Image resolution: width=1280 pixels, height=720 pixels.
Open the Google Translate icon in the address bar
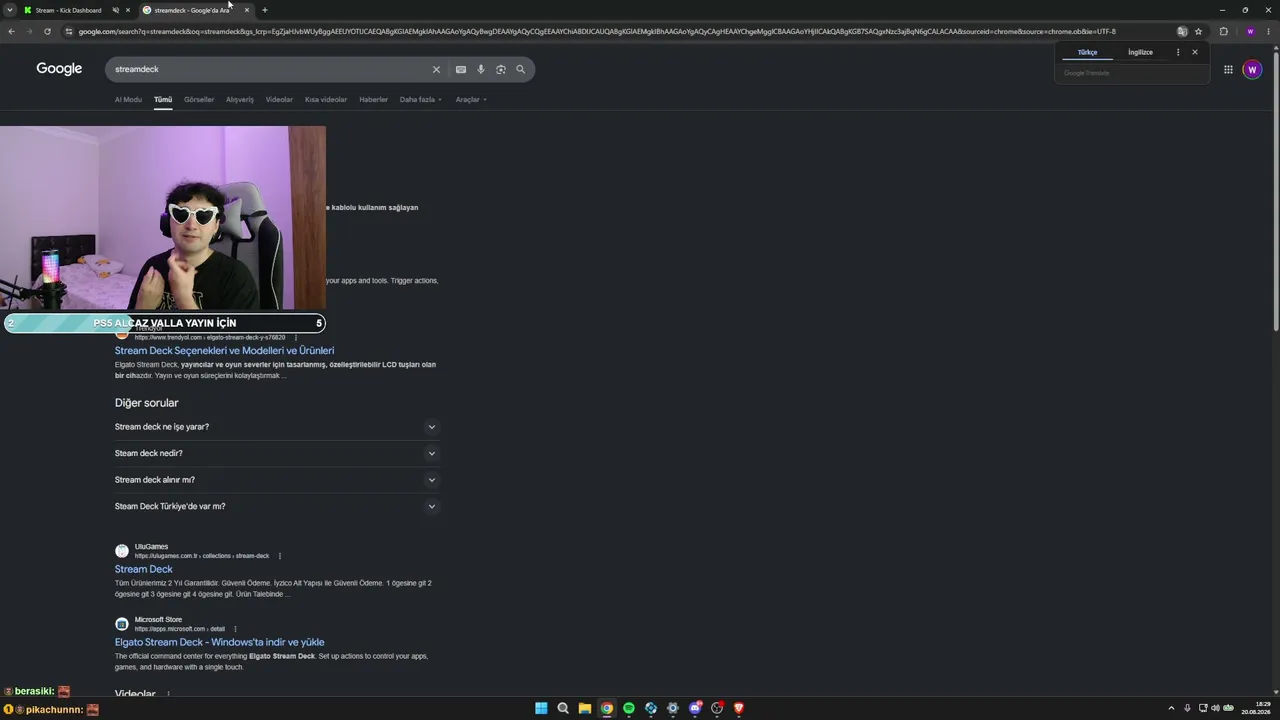point(1182,31)
